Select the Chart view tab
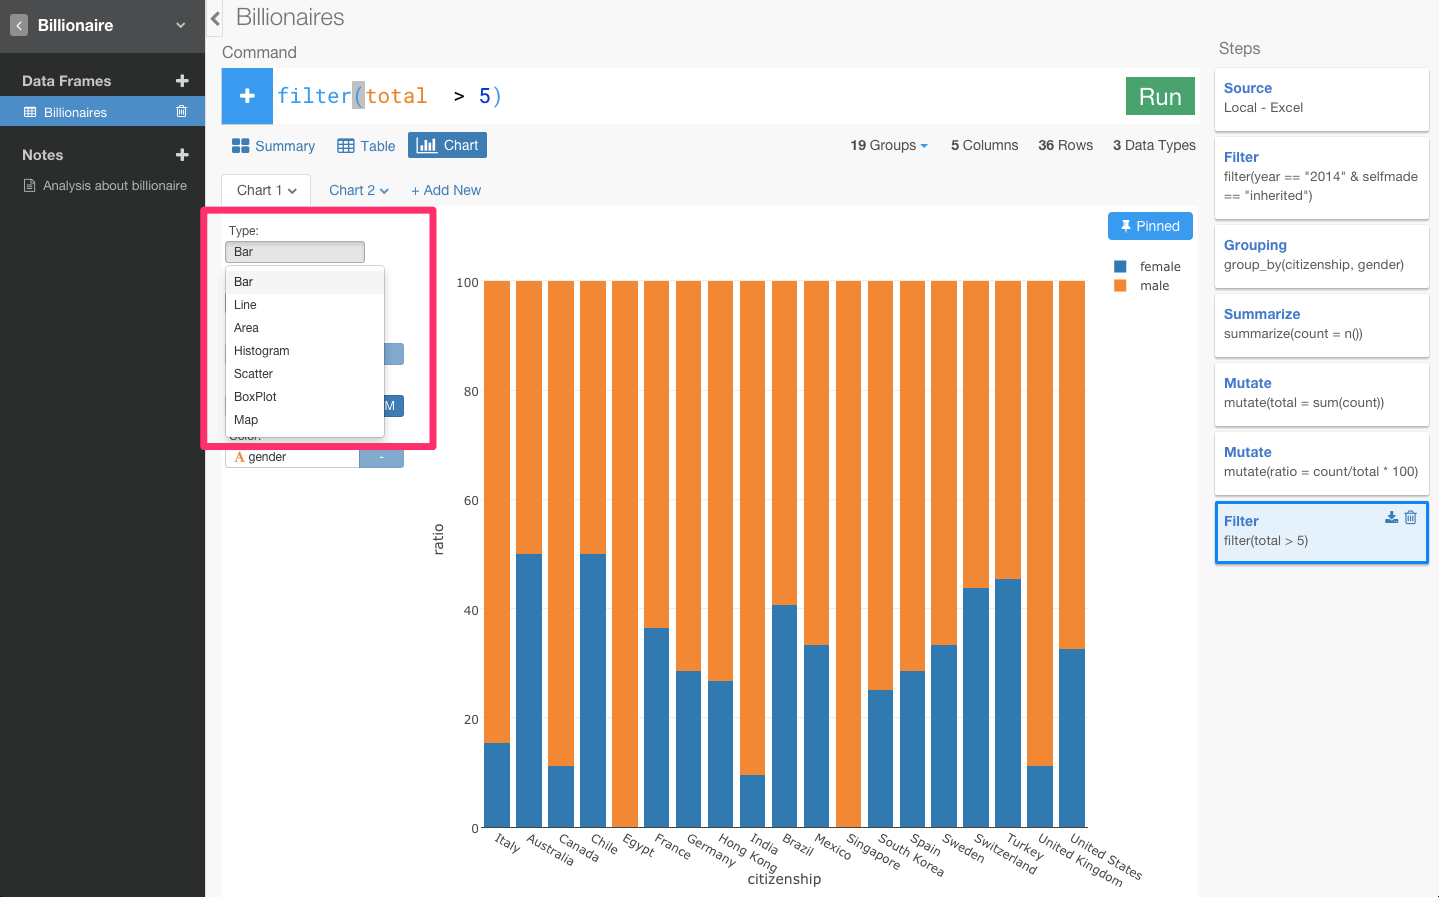The height and width of the screenshot is (897, 1439). pos(447,145)
